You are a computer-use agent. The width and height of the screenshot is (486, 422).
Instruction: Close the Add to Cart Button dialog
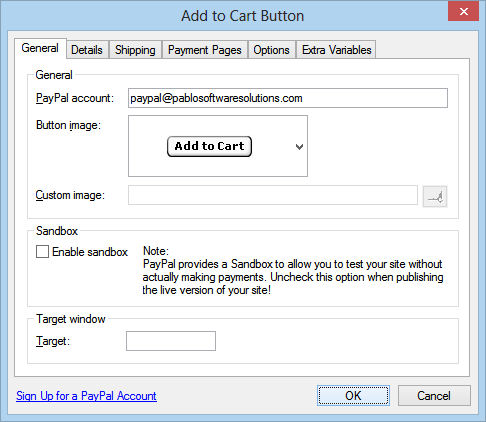coord(463,11)
